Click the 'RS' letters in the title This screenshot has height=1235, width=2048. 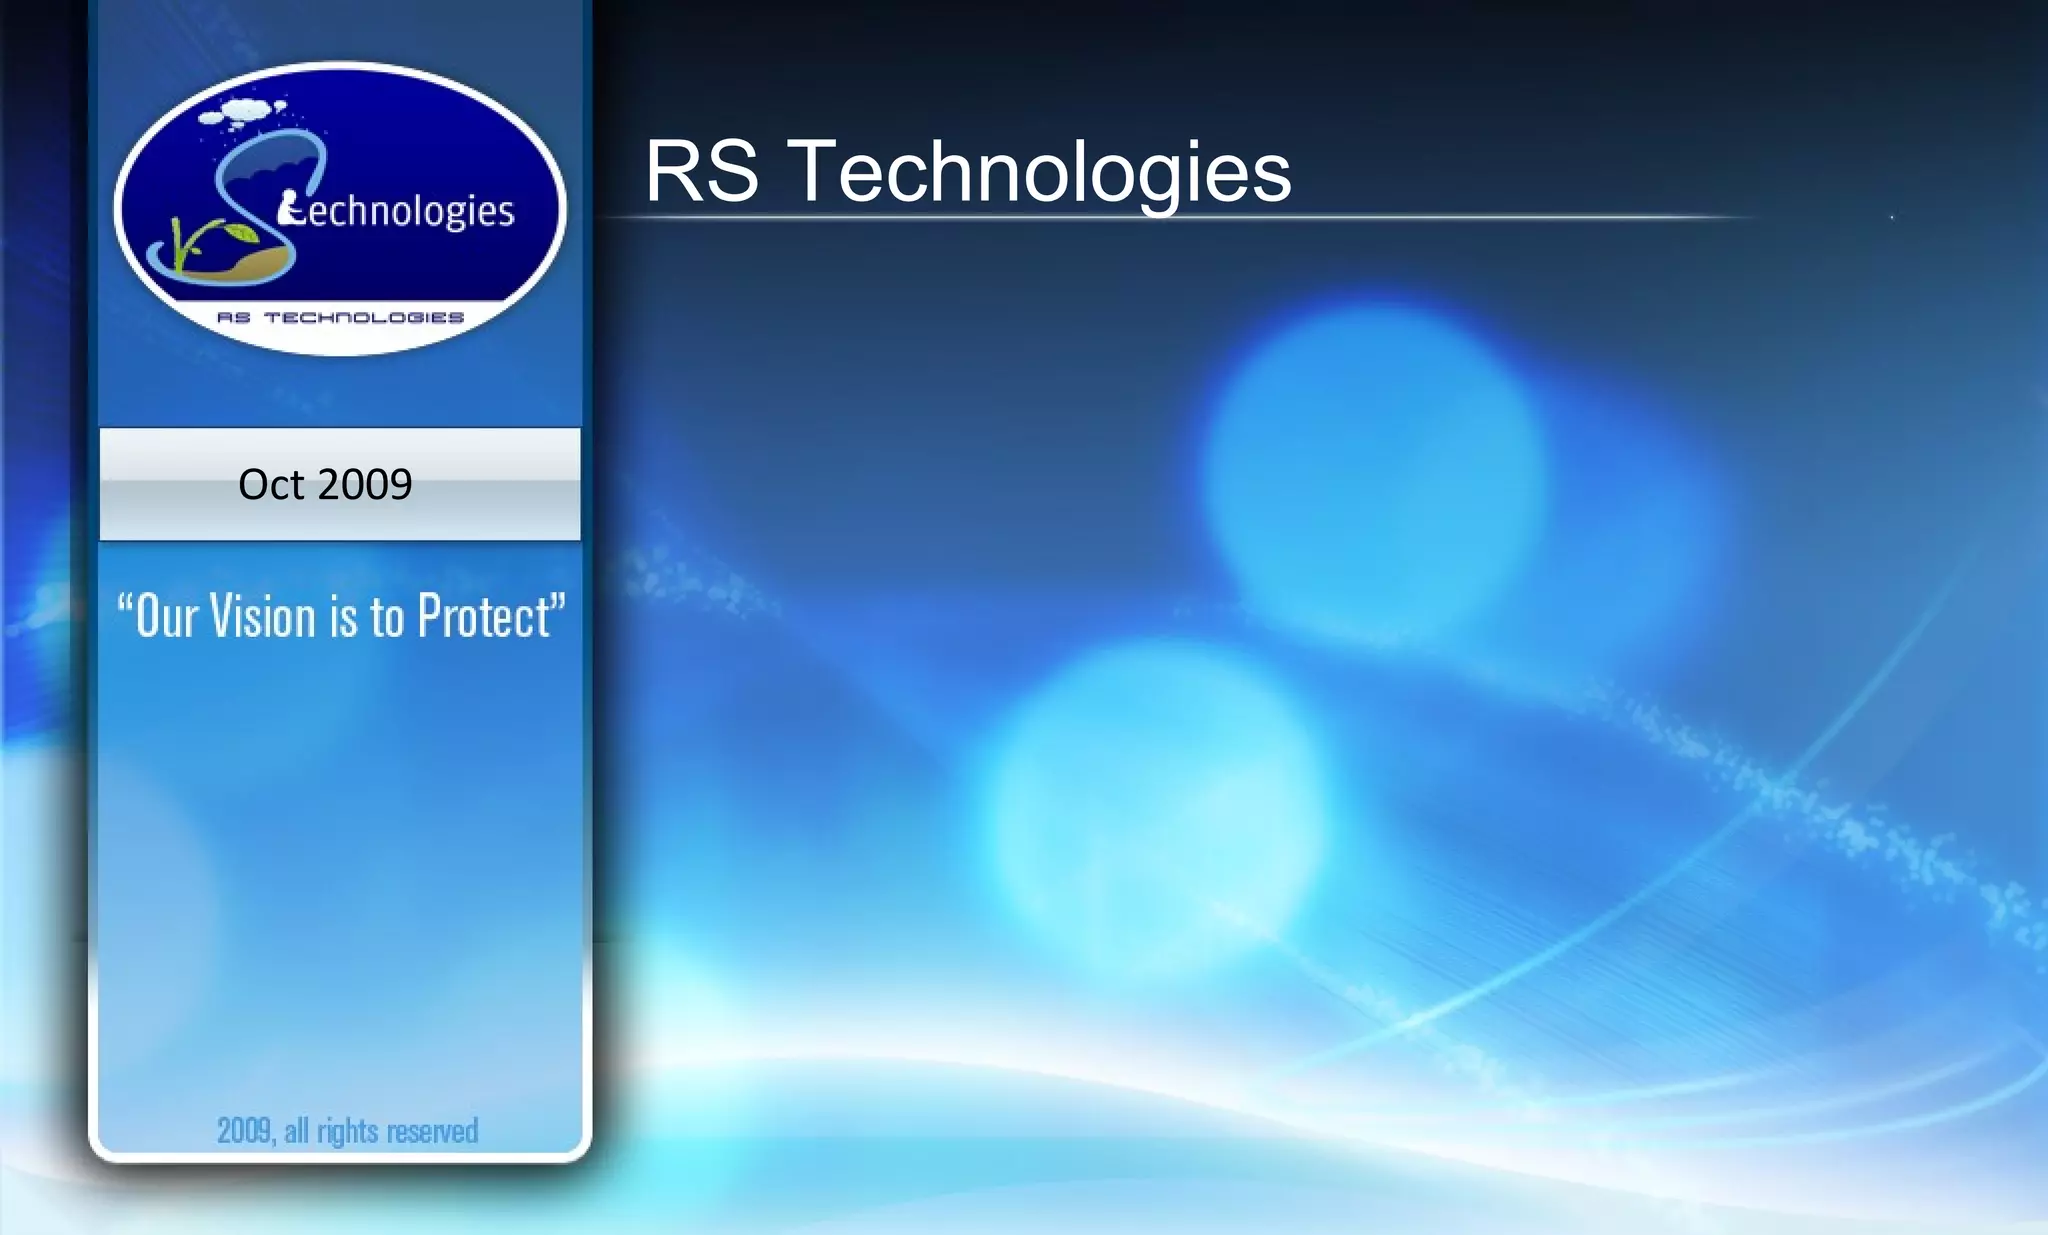point(701,172)
